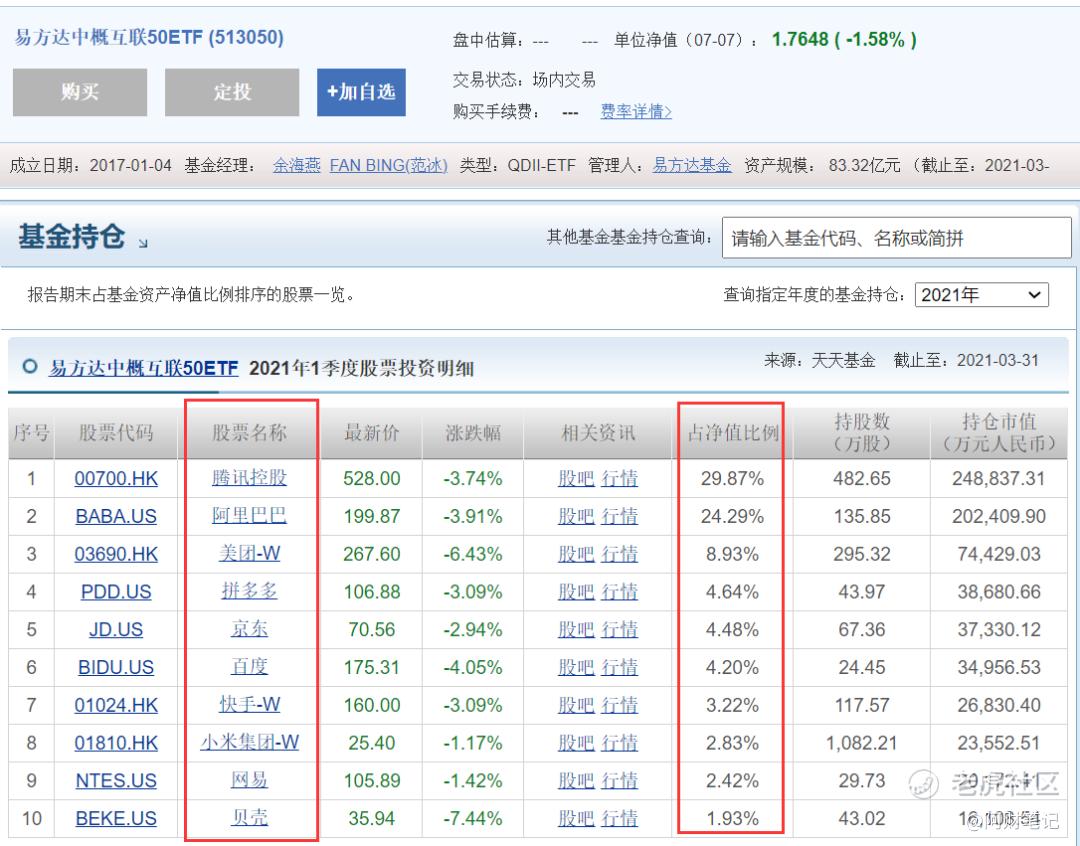This screenshot has height=846, width=1080.
Task: Click the 最新价 column header
Action: 372,433
